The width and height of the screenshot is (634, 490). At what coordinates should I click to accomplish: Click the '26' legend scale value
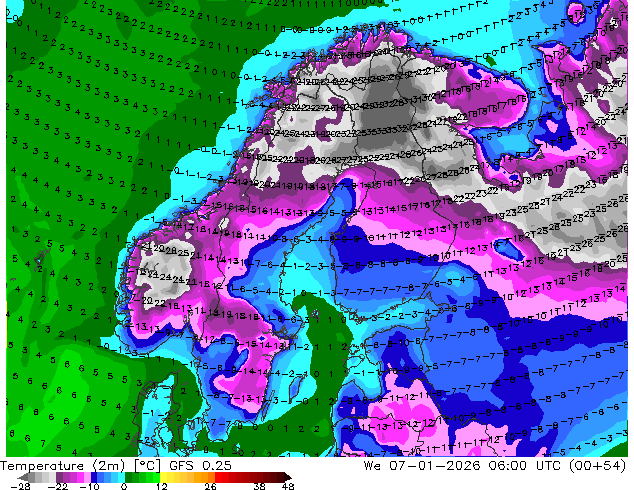[x=210, y=486]
